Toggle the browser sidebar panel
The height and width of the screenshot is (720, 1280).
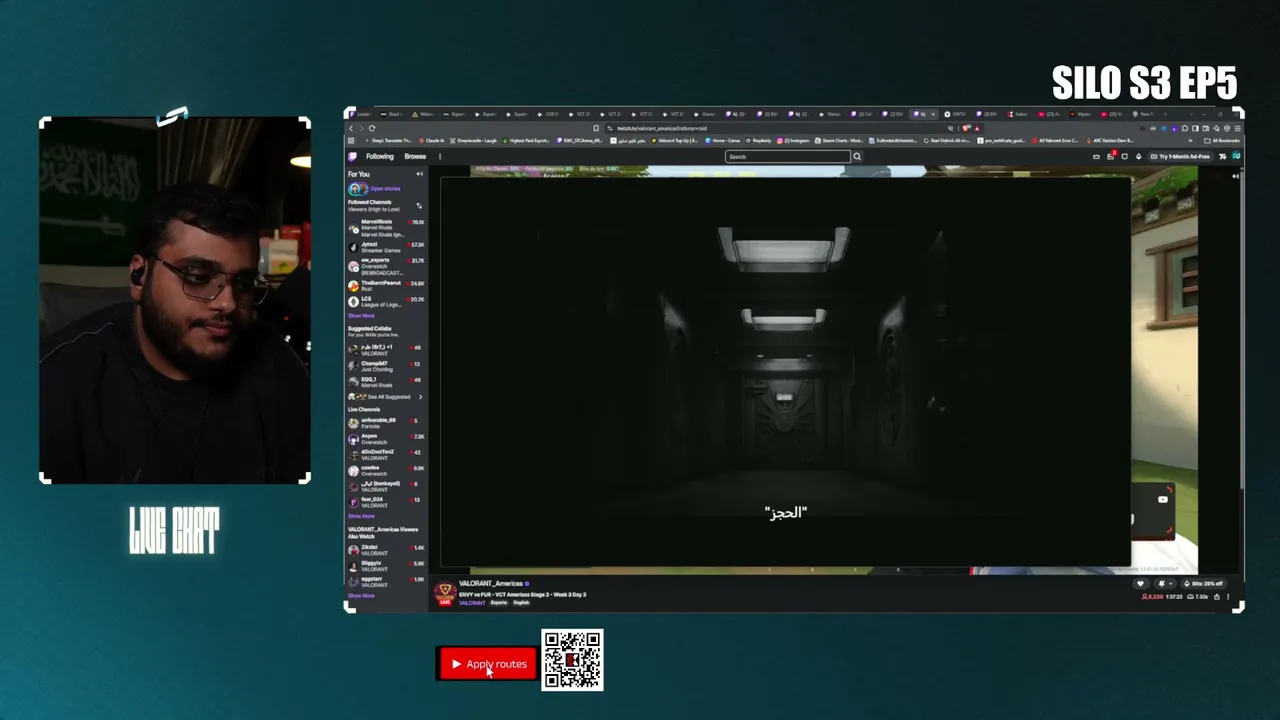point(1196,128)
